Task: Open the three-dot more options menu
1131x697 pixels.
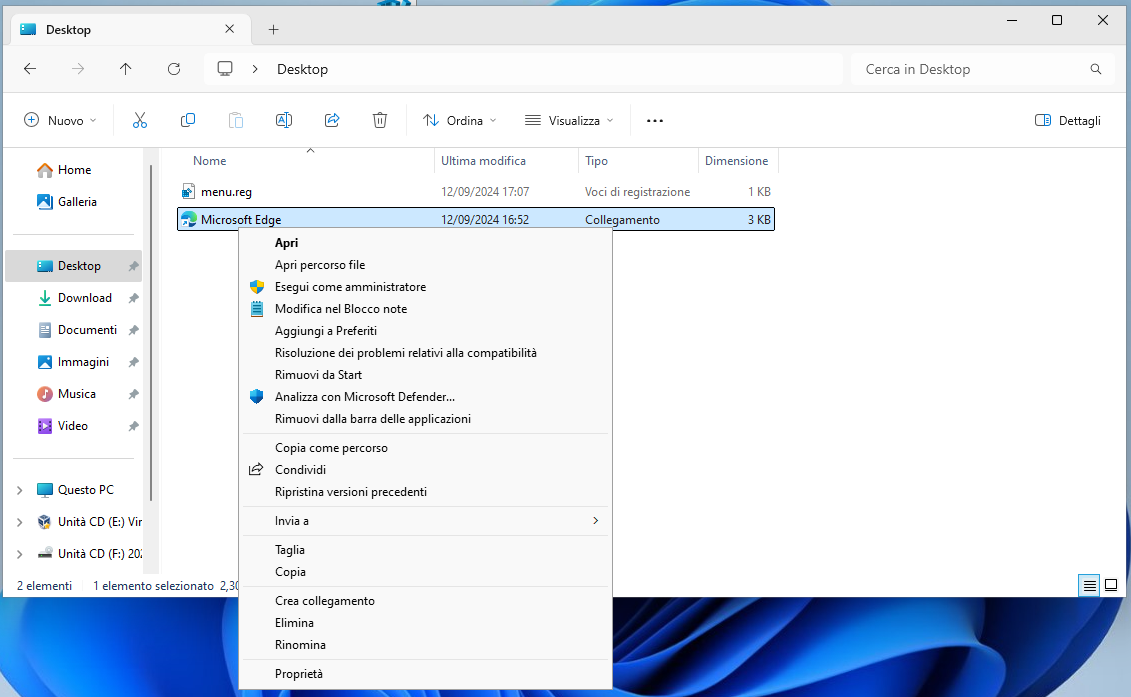Action: pyautogui.click(x=655, y=120)
